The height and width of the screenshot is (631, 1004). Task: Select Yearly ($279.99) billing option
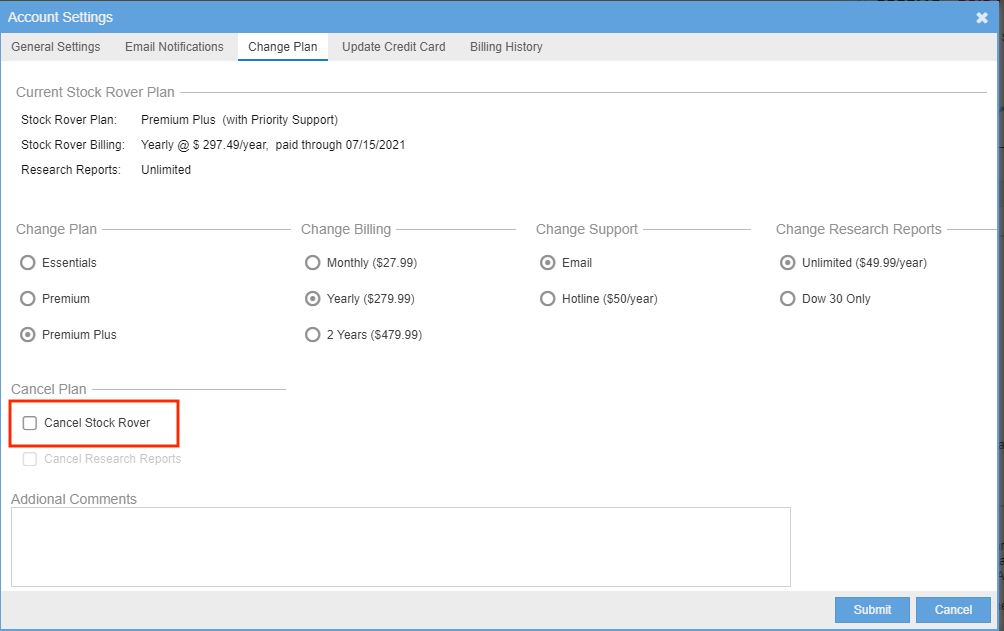coord(313,299)
